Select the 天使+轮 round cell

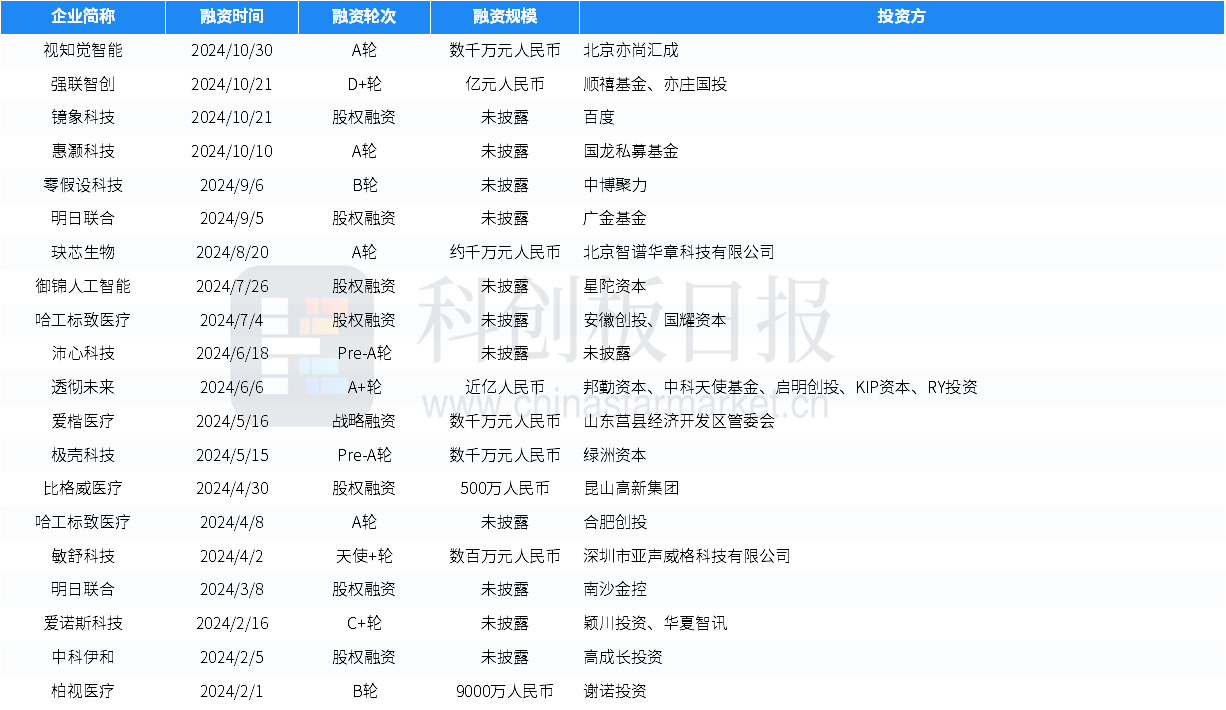tap(364, 556)
